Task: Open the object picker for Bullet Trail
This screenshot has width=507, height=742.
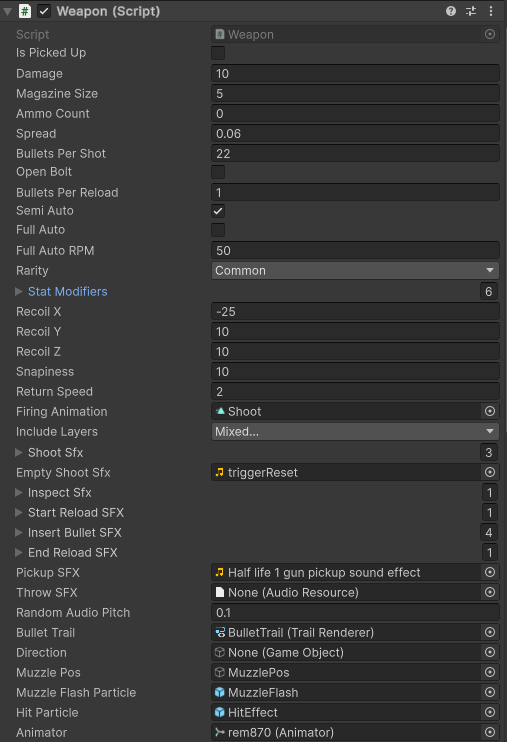Action: point(490,632)
